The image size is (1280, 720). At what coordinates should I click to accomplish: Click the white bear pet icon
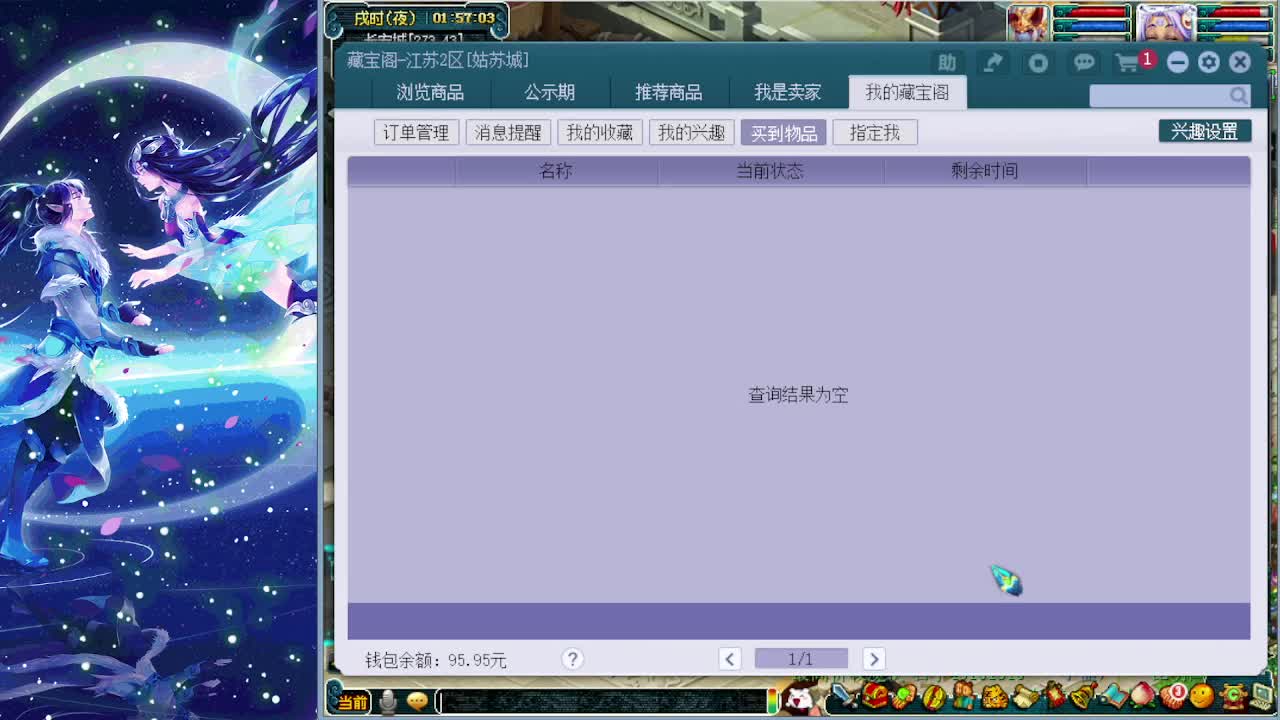799,697
